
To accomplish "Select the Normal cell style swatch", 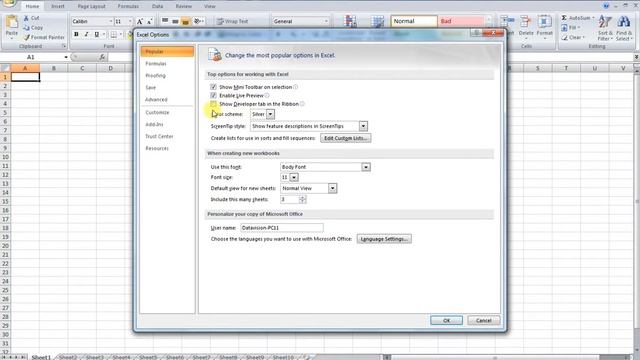I will (x=414, y=21).
